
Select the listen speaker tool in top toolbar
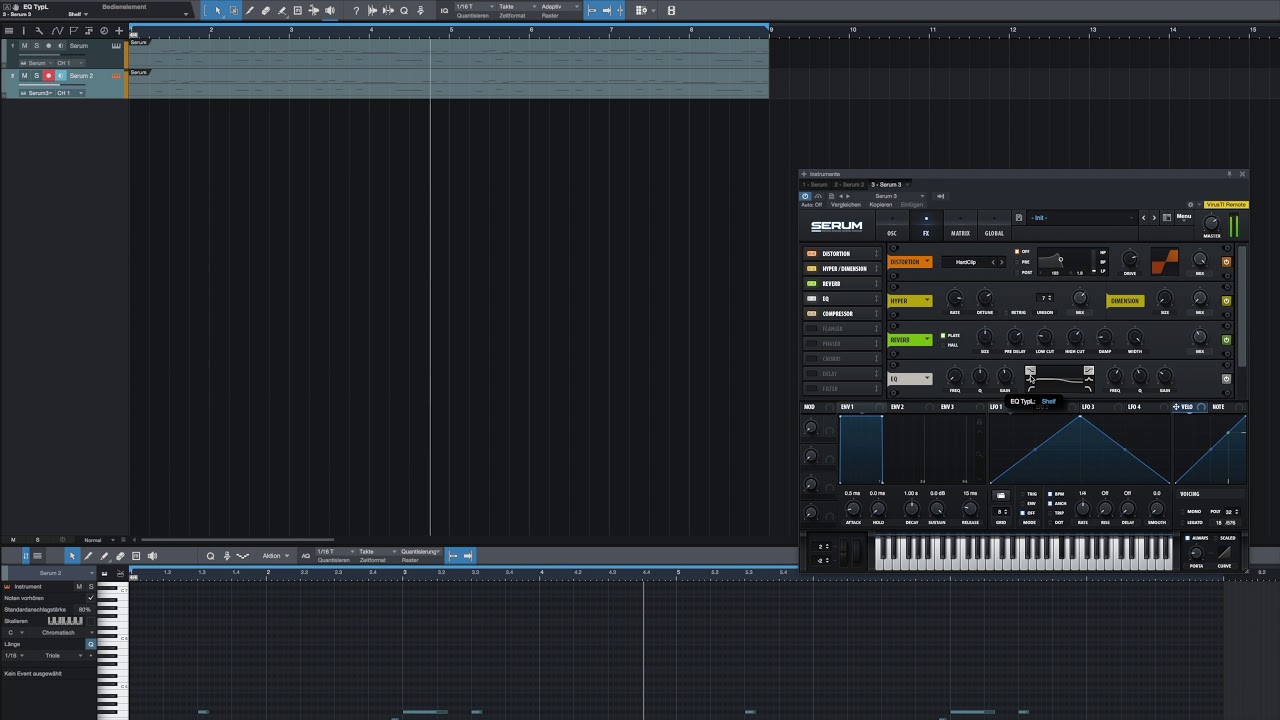pyautogui.click(x=329, y=10)
